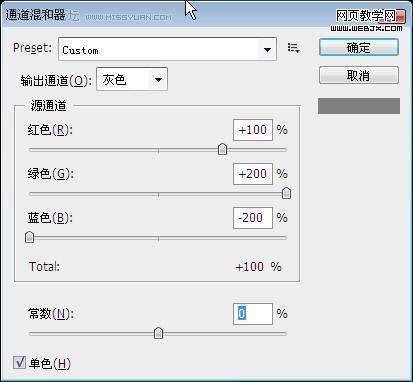Click the 绿色(G) slider handle
Viewport: 413px width, 382px height.
coord(286,193)
